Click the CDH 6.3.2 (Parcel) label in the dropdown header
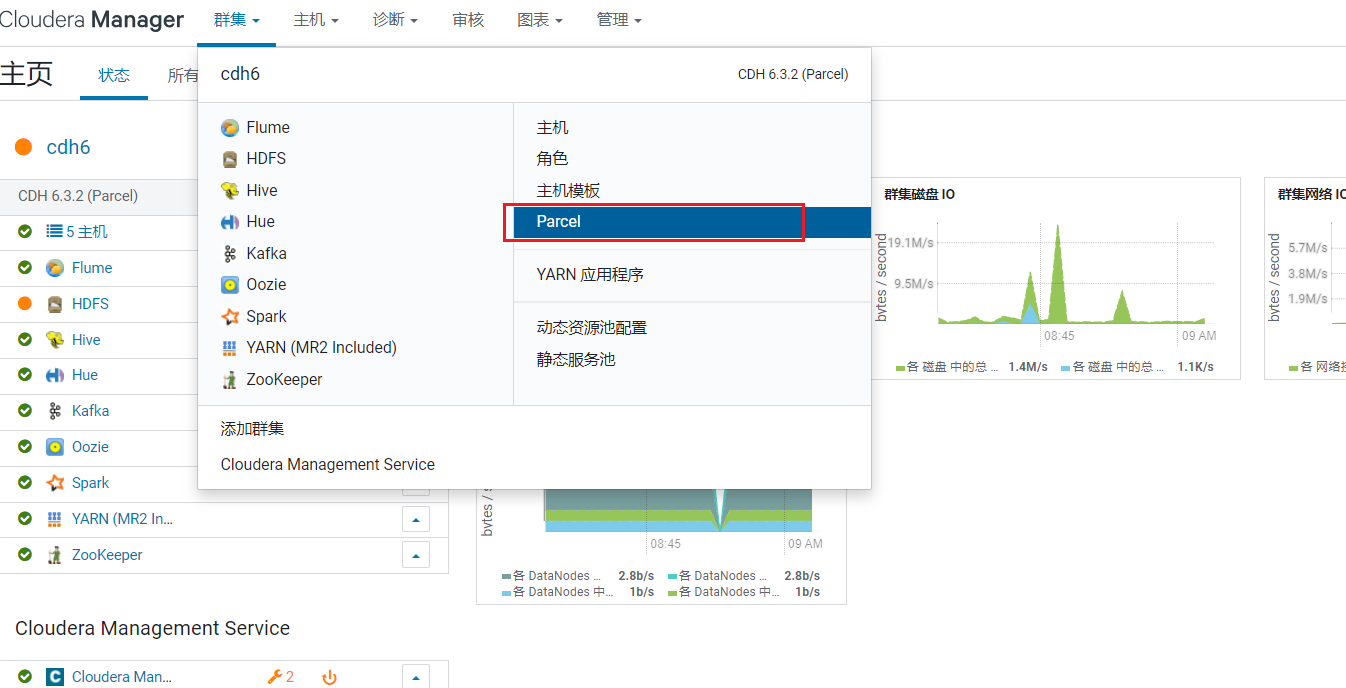 (x=793, y=74)
